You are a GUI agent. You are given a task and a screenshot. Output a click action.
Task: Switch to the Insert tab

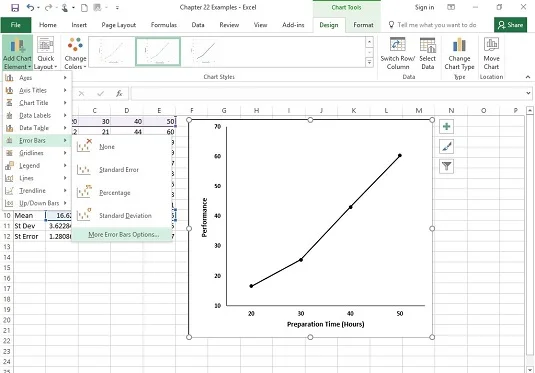pyautogui.click(x=79, y=25)
